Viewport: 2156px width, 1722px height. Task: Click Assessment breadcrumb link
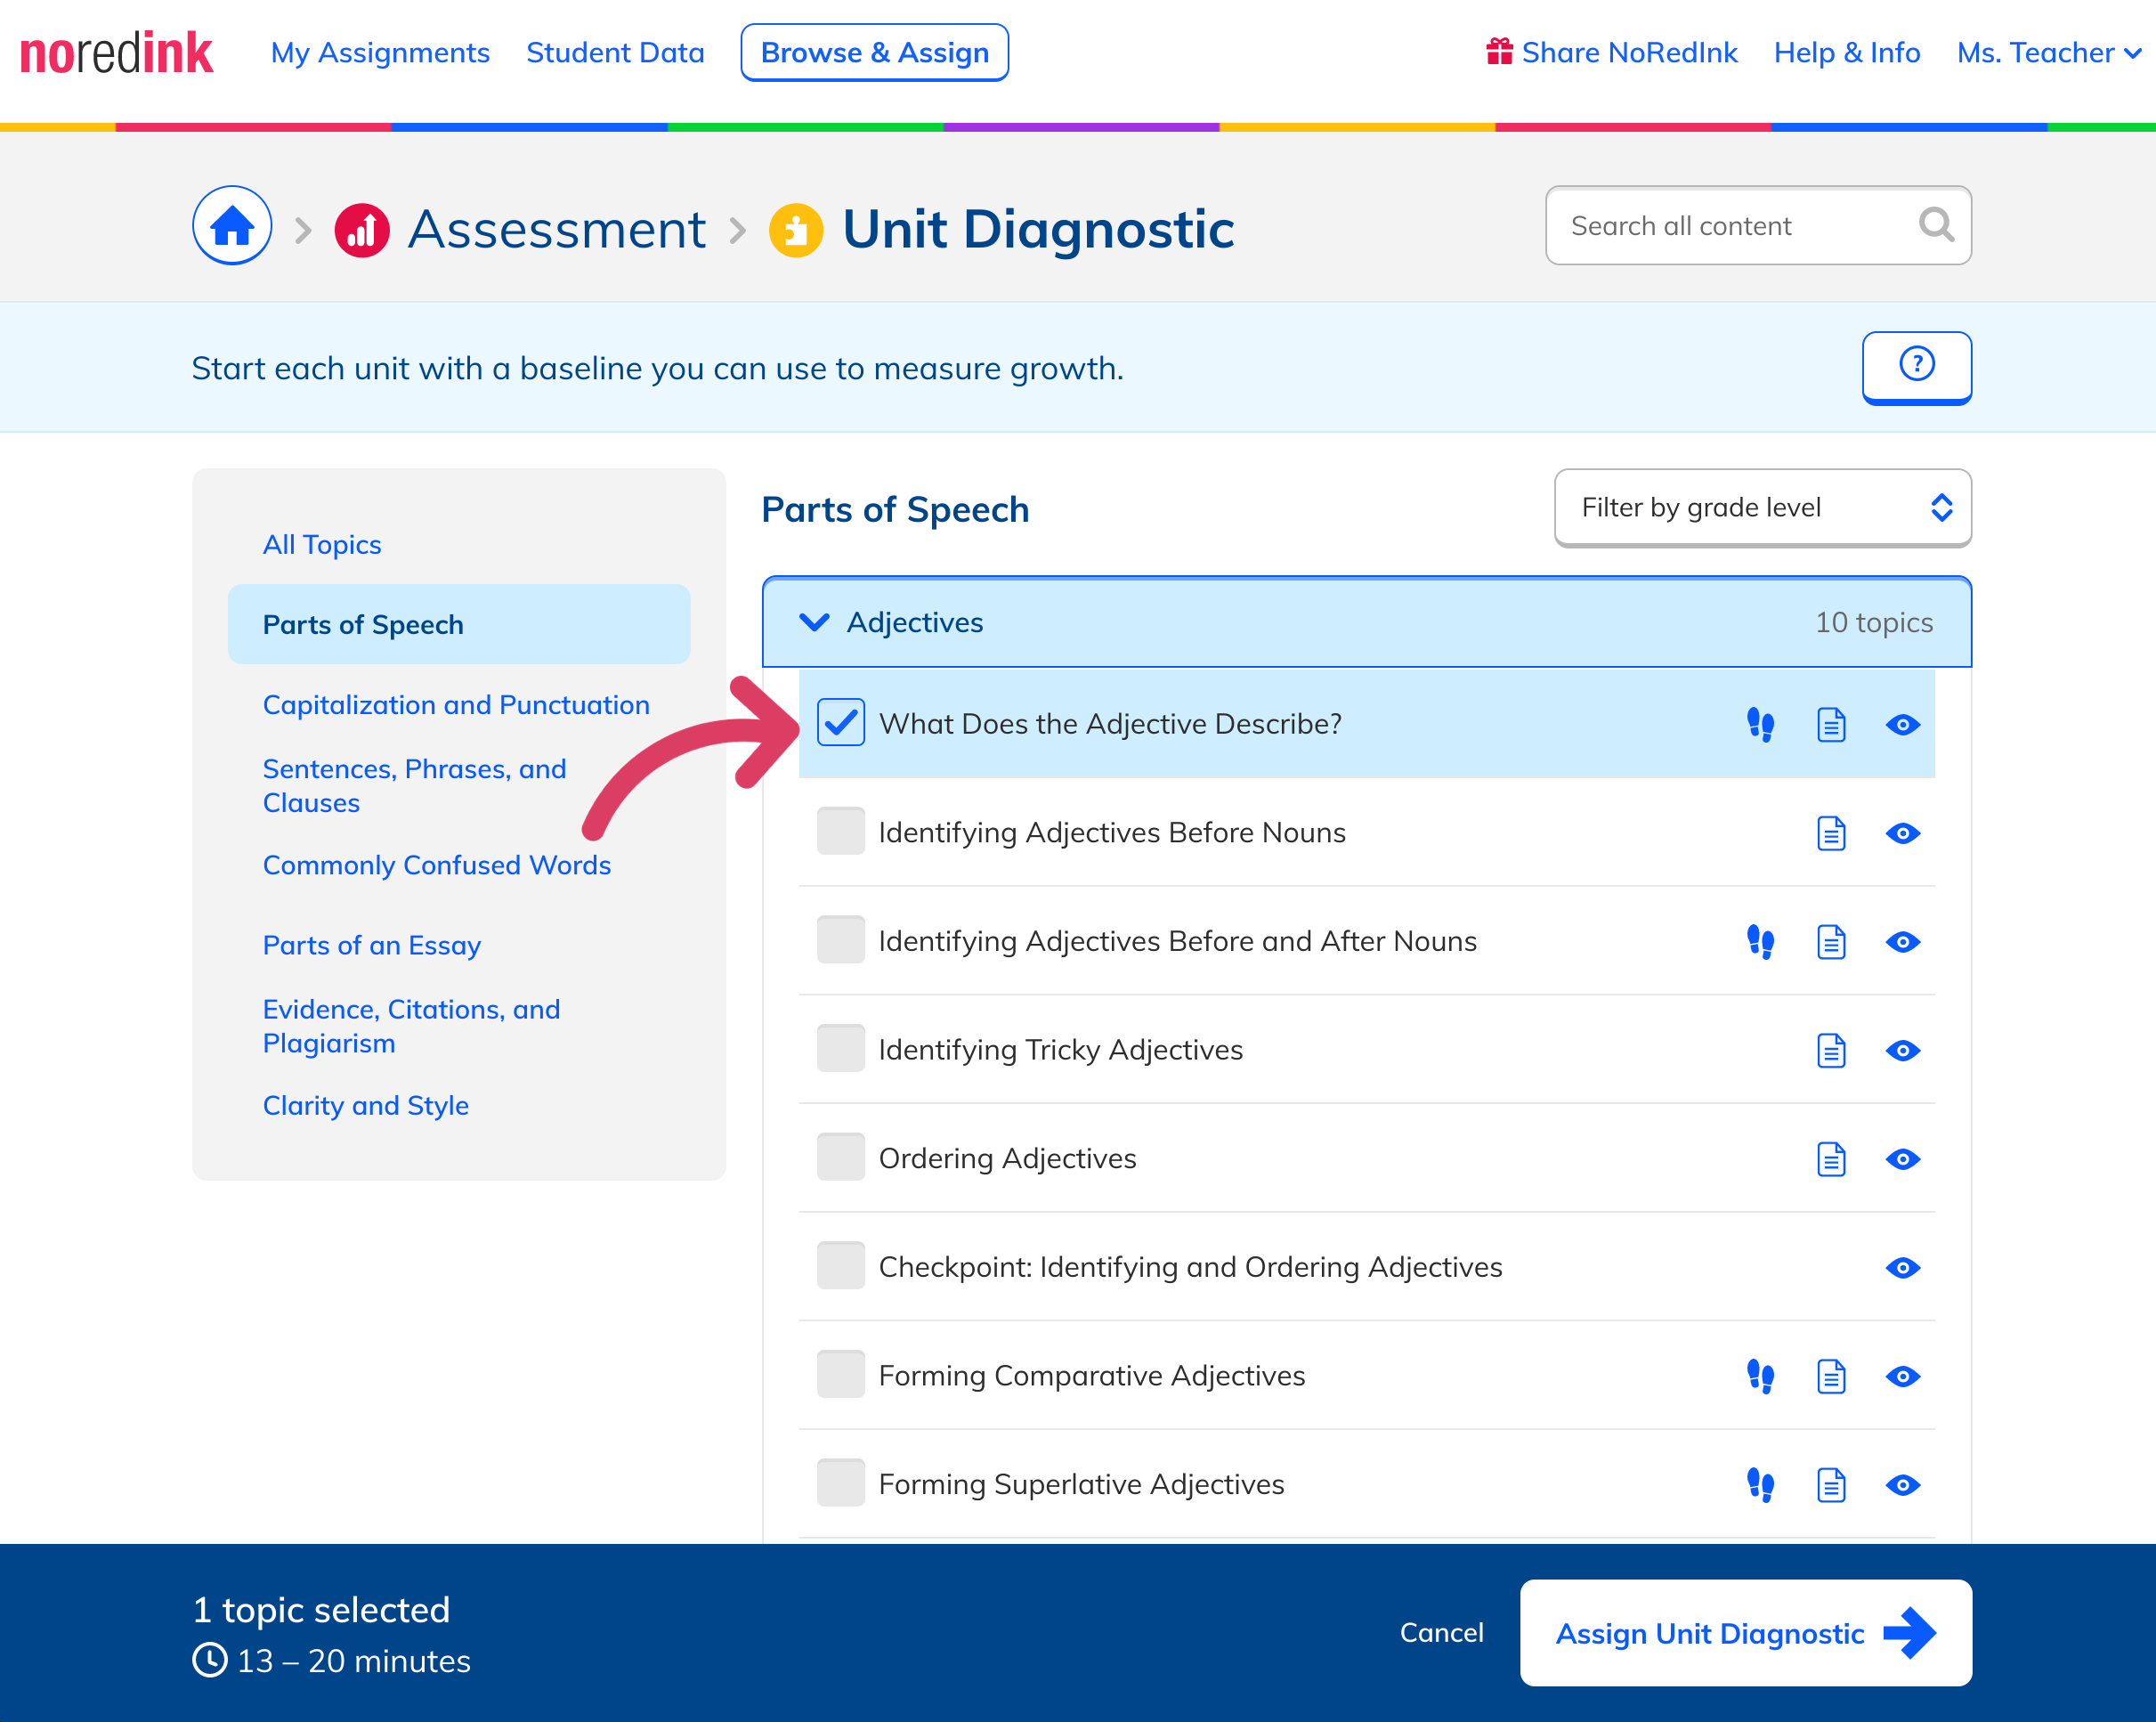tap(557, 230)
